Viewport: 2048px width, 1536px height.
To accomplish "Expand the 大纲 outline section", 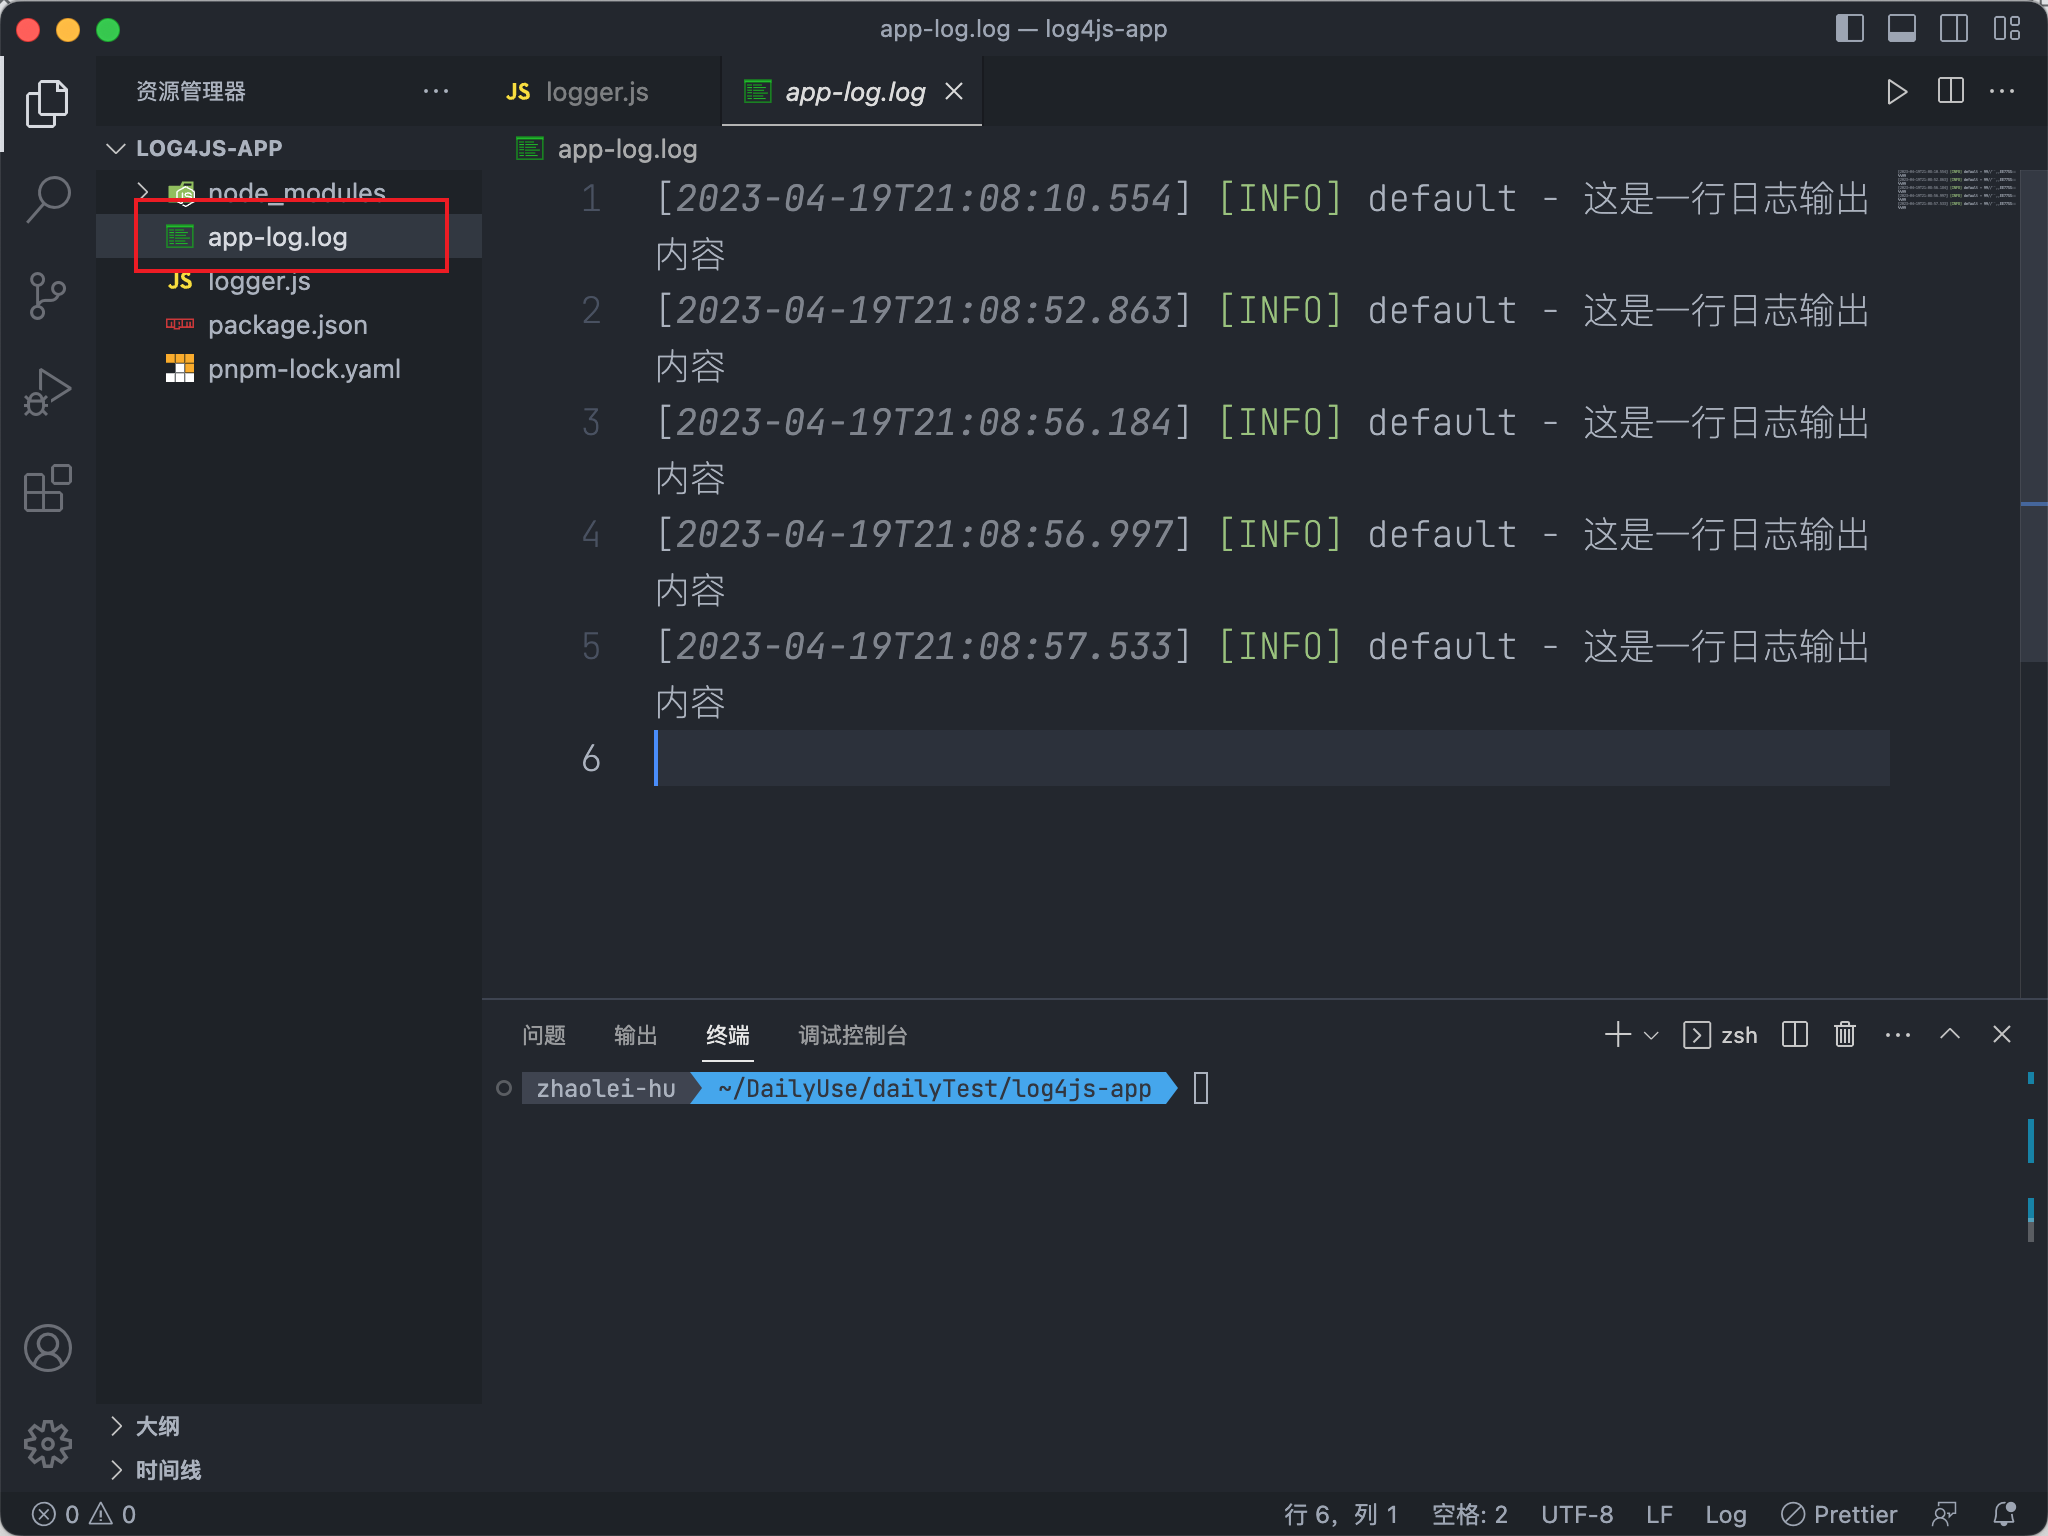I will (157, 1426).
